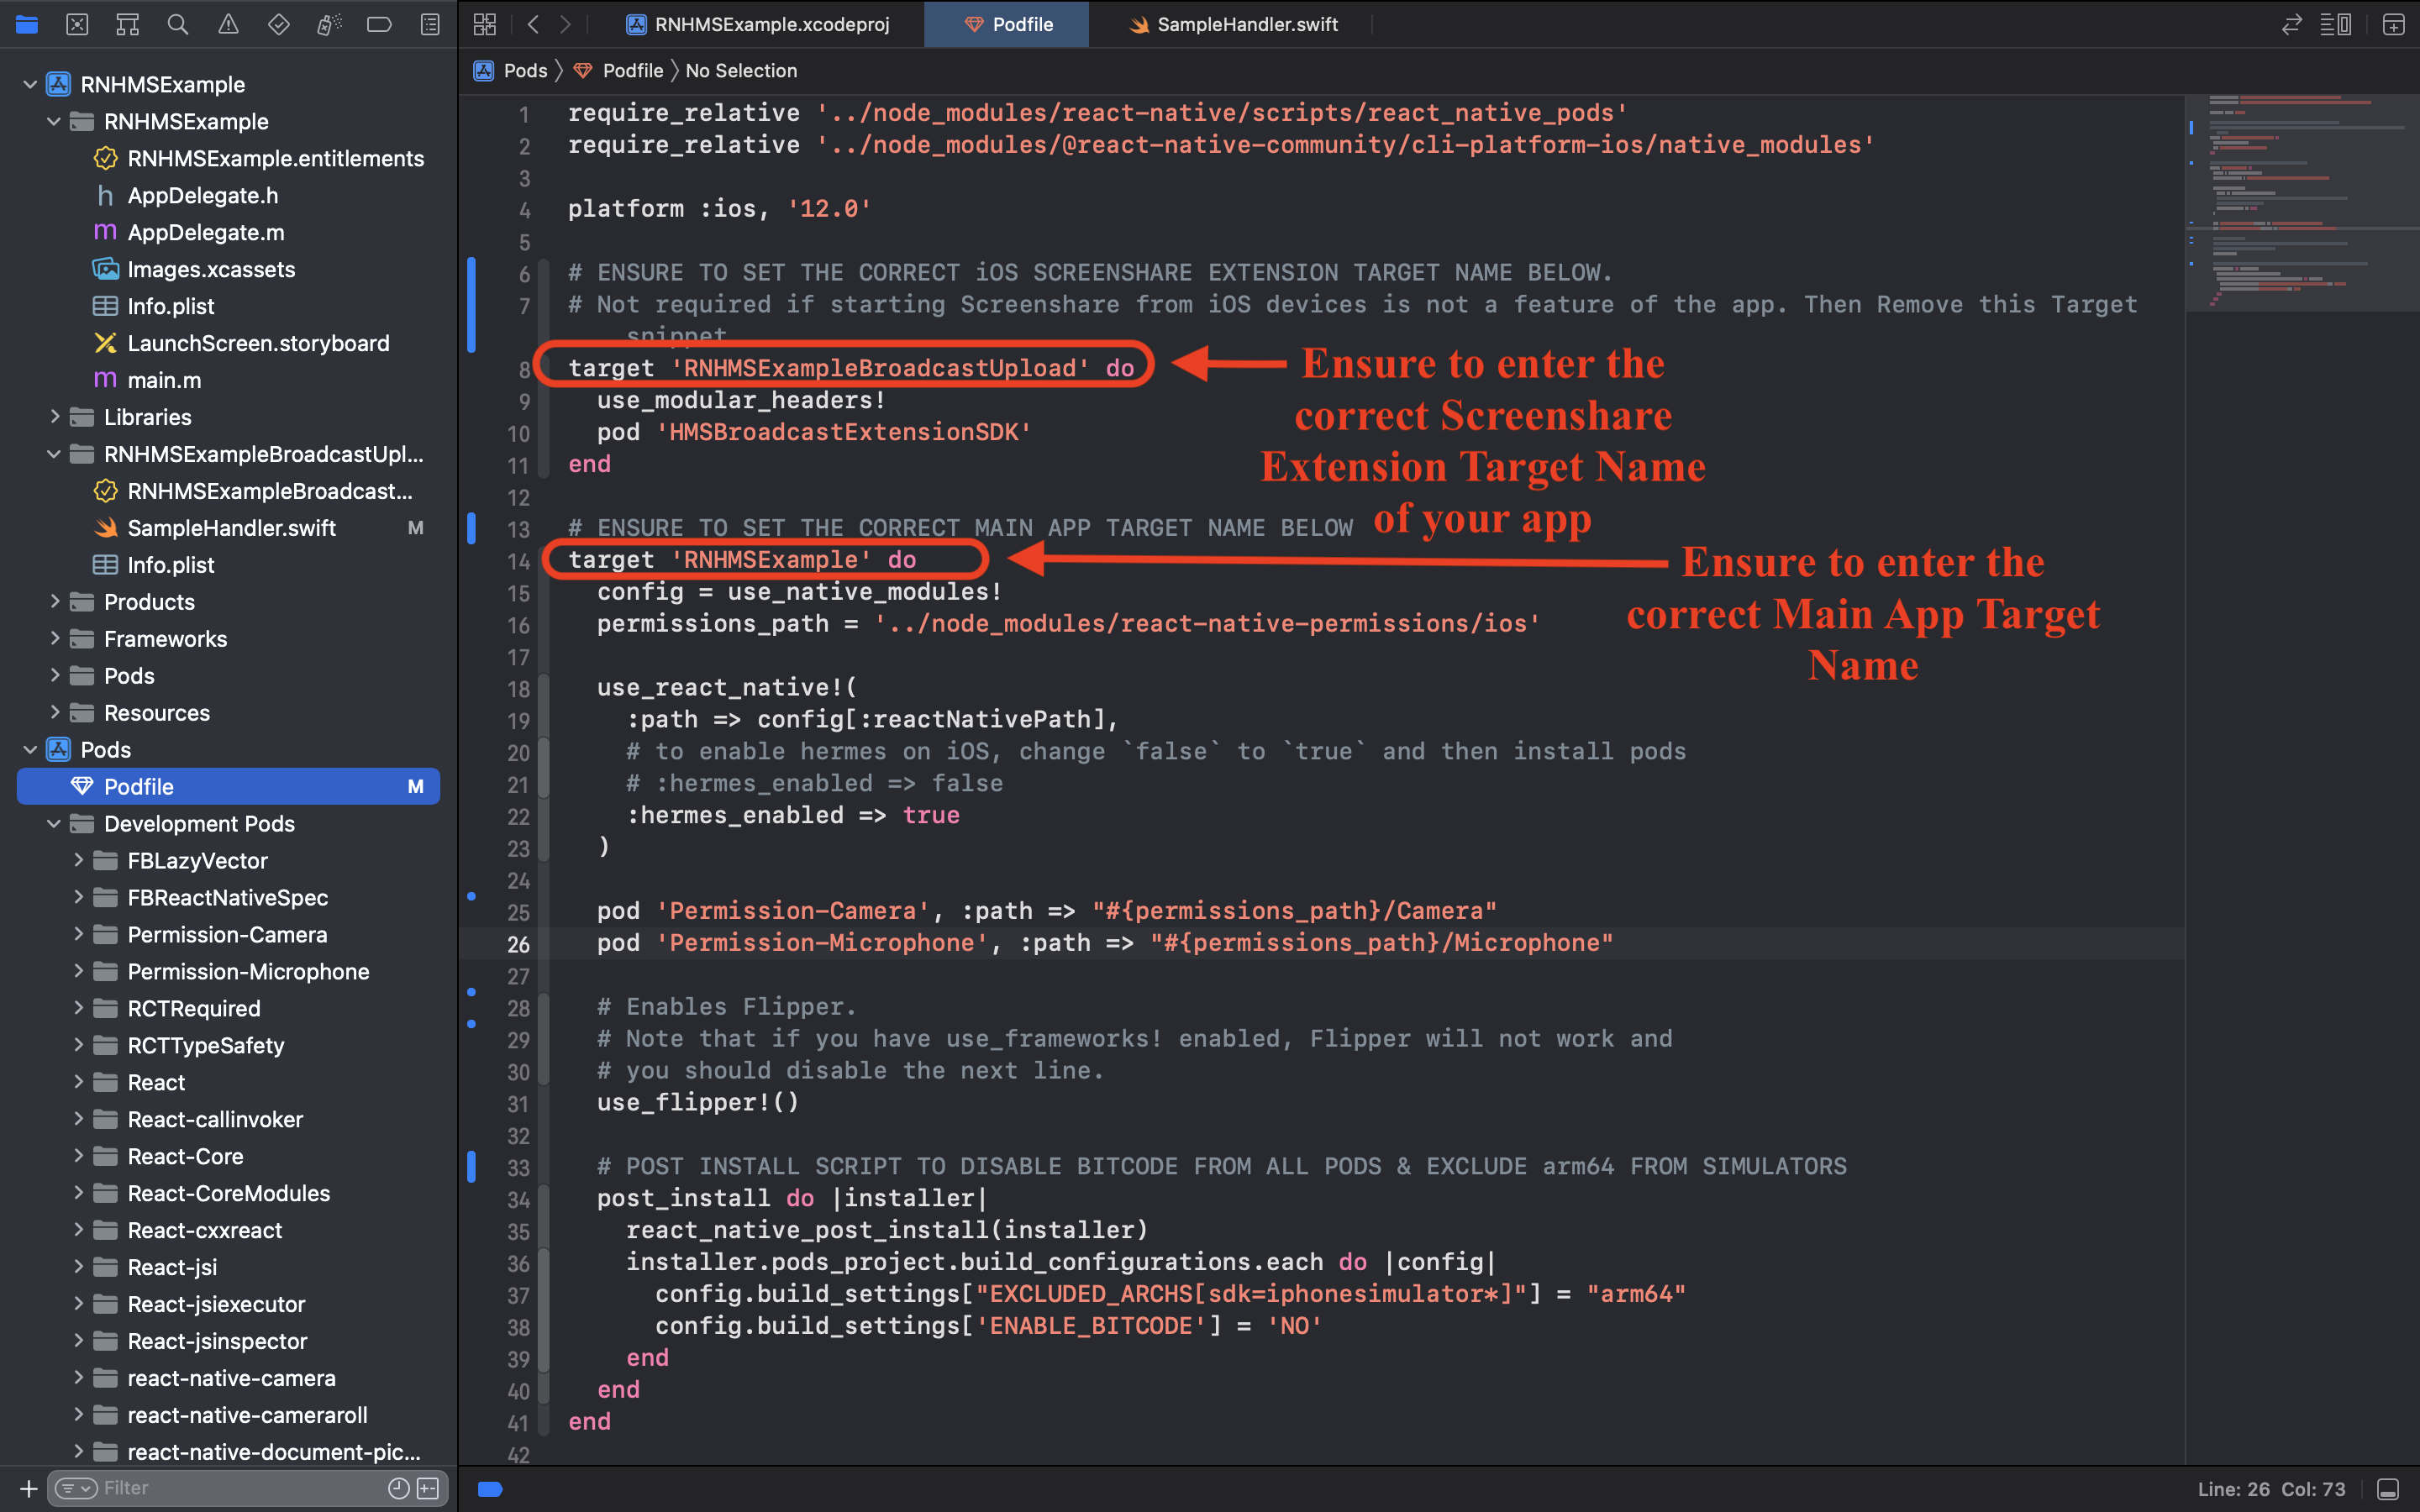Open the Issue navigator warning icon
This screenshot has height=1512, width=2420.
(x=228, y=24)
